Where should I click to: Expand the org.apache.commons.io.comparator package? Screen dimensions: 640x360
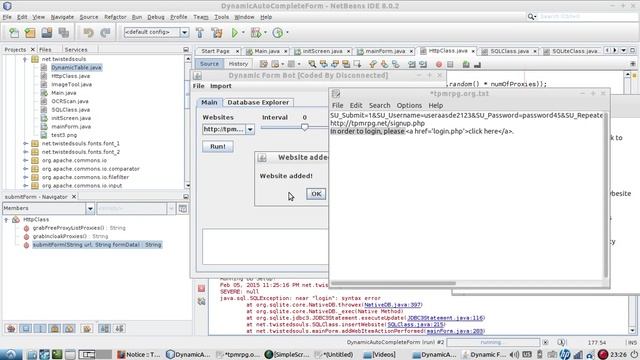pos(25,169)
